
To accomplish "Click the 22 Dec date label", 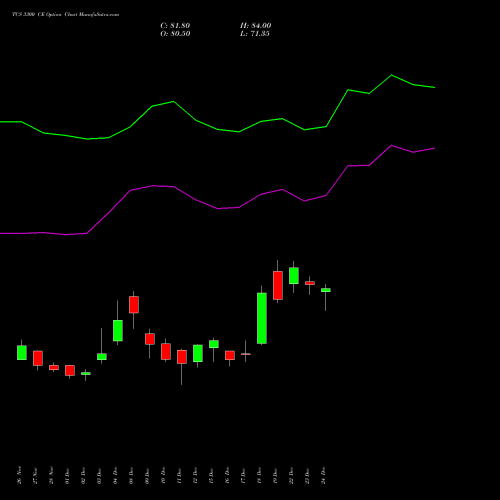I will click(x=291, y=475).
